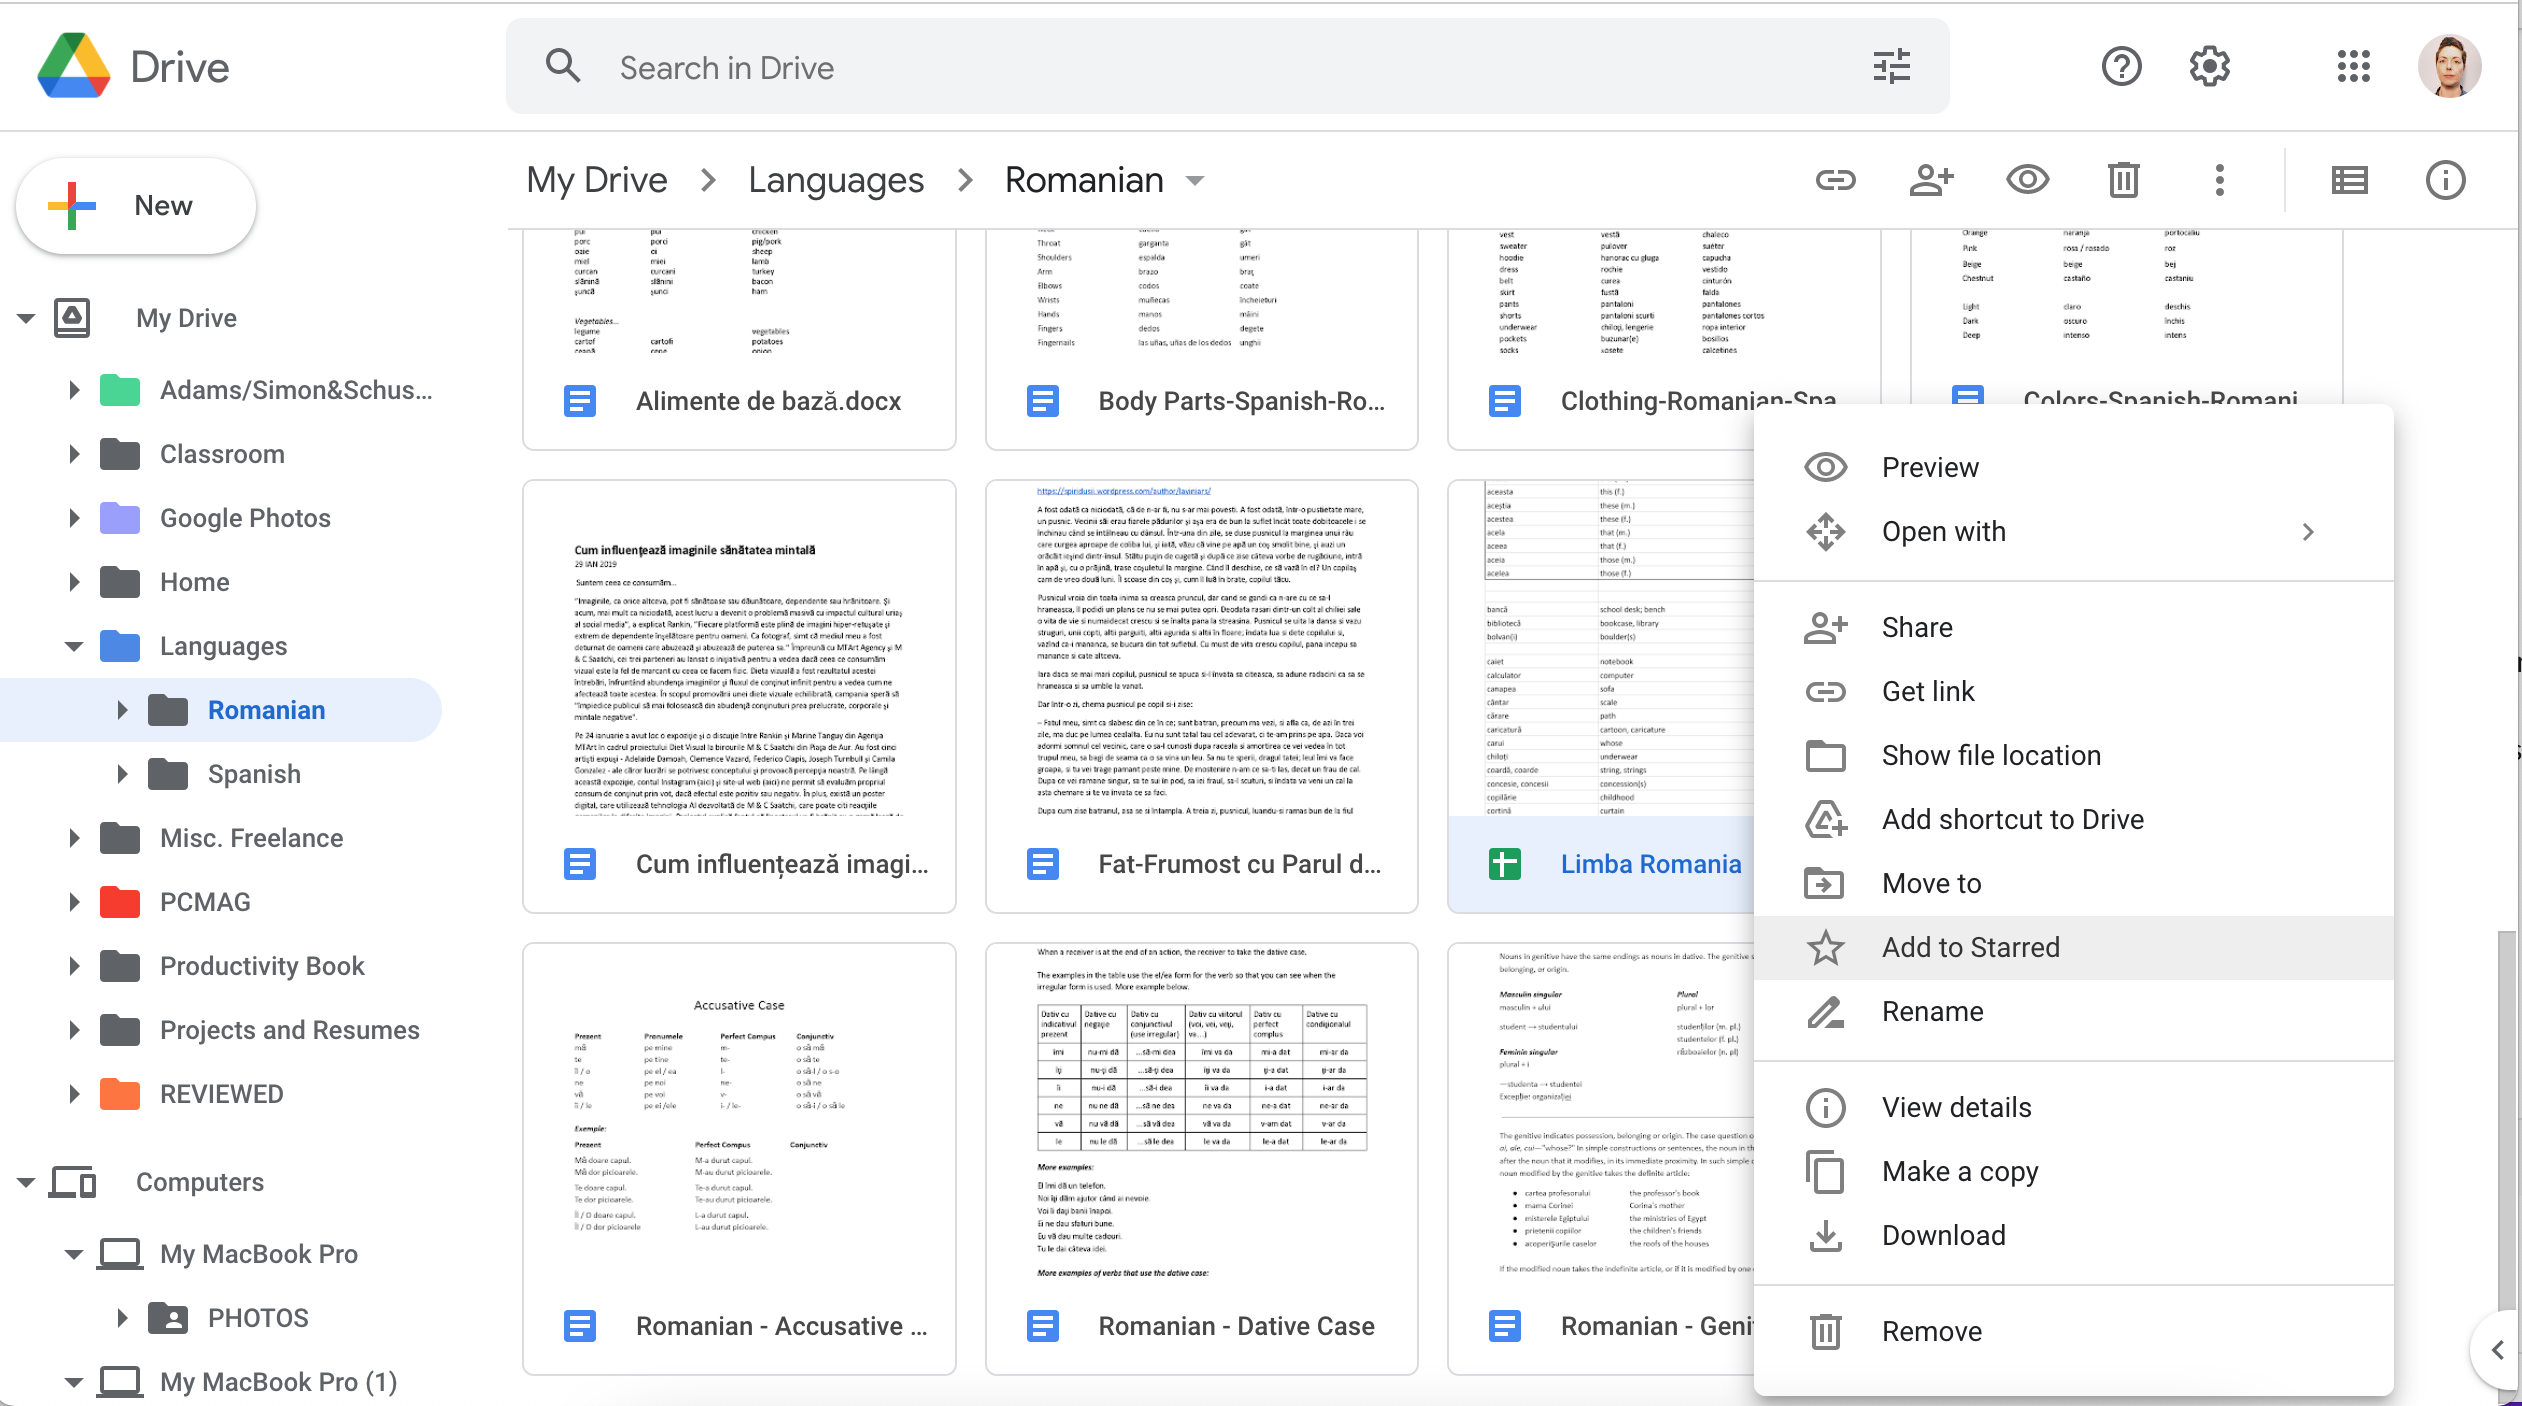Click the Google Drive search icon

[x=563, y=68]
